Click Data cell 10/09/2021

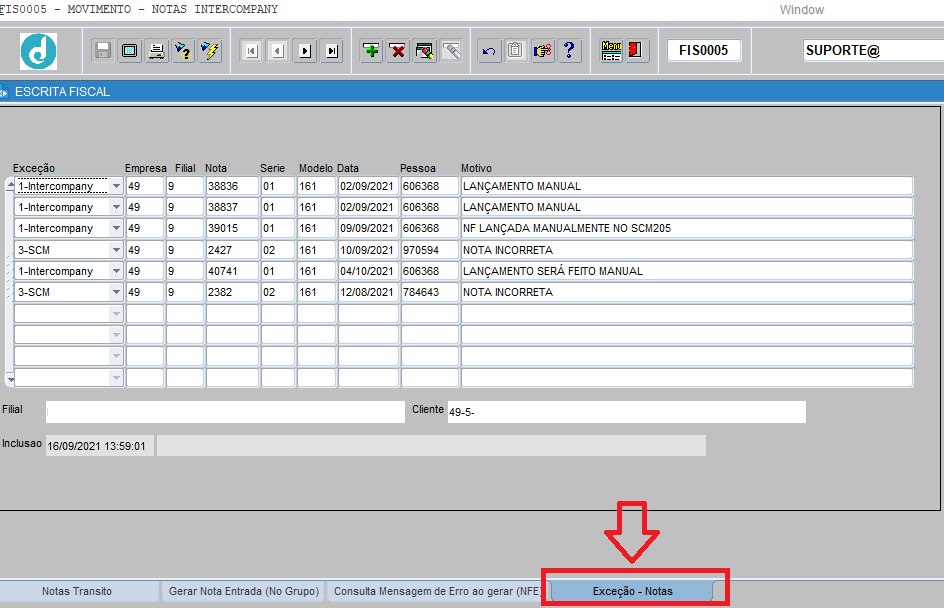click(368, 250)
